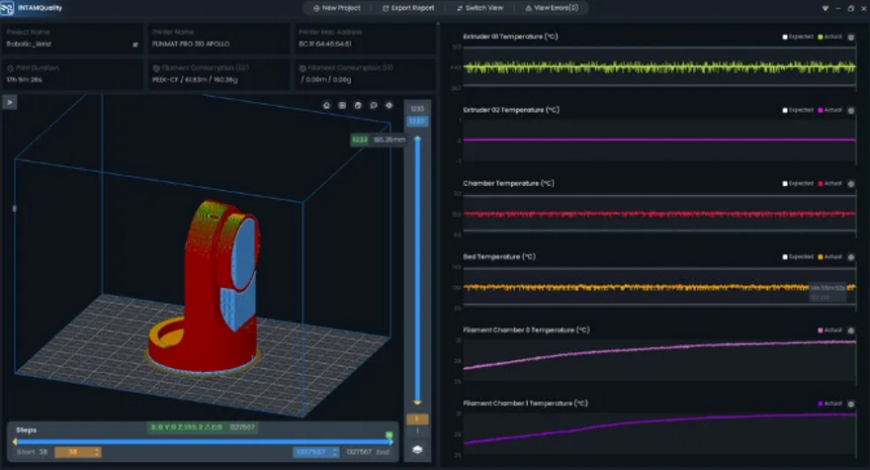Toggle Actual legend on Extruder 02 chart
The height and width of the screenshot is (470, 870).
(x=829, y=110)
